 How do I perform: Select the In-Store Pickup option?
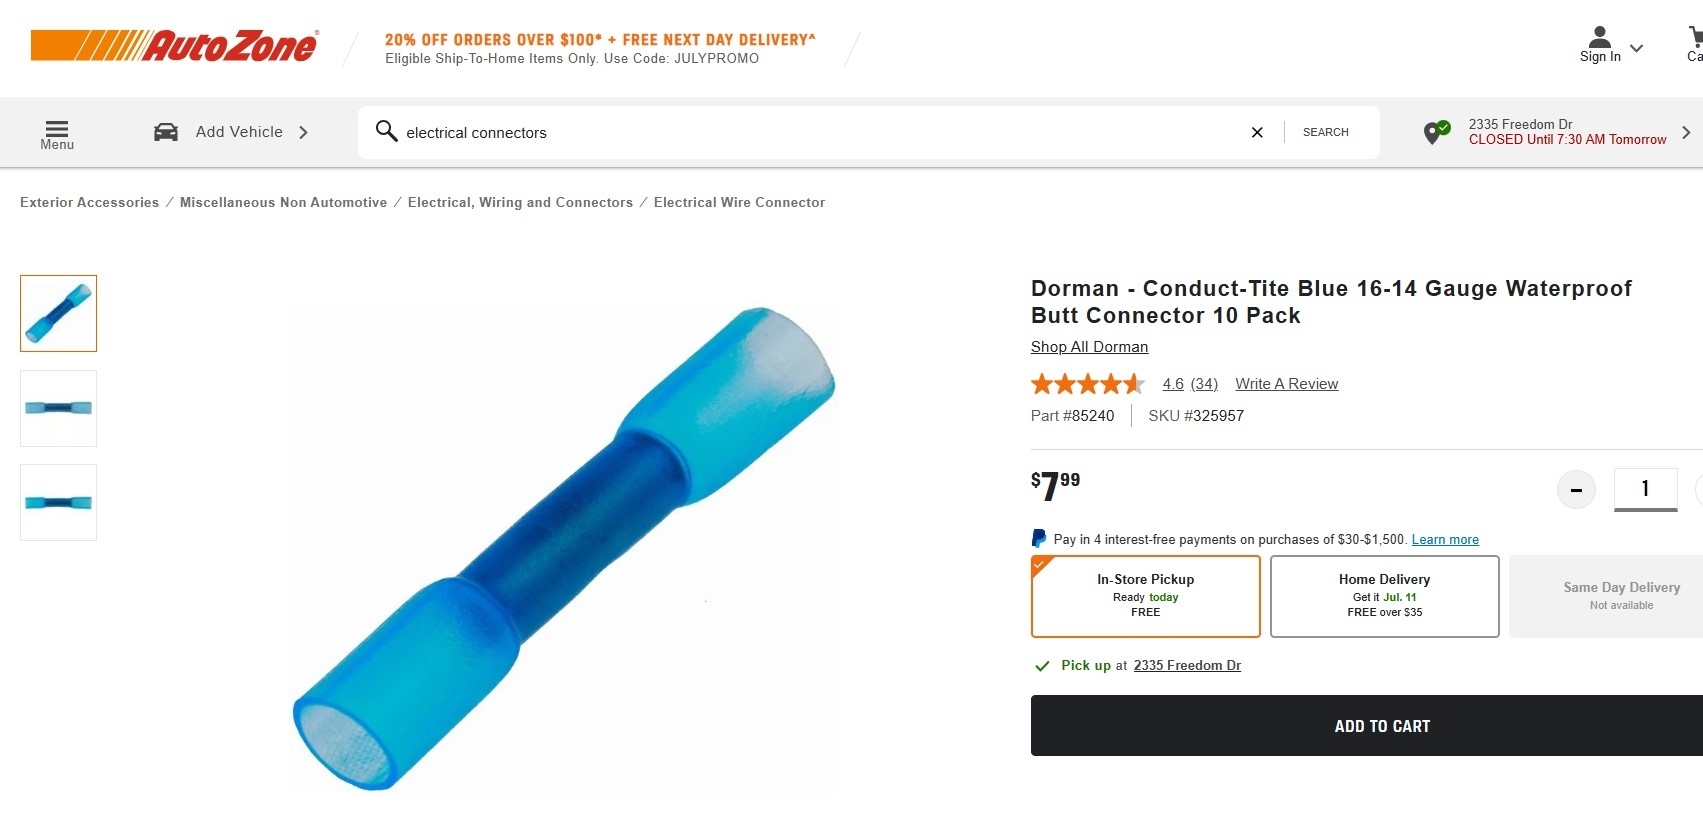[x=1145, y=596]
